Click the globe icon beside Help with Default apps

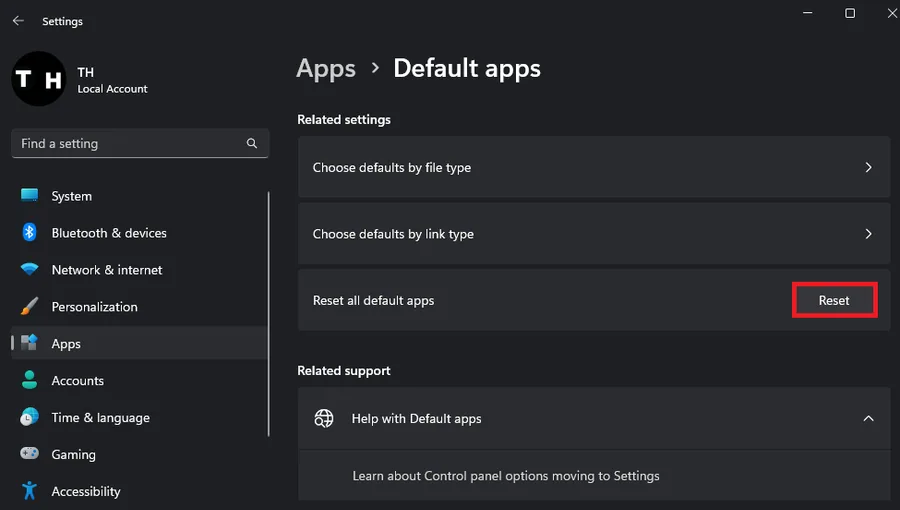pos(324,418)
